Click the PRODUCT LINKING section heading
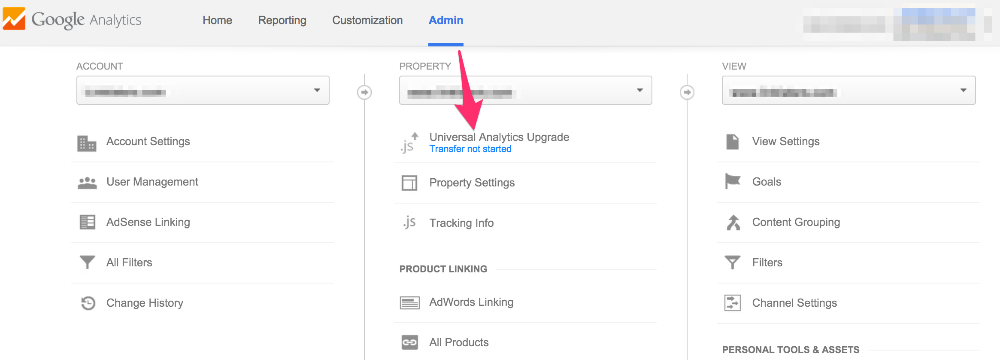 443,269
